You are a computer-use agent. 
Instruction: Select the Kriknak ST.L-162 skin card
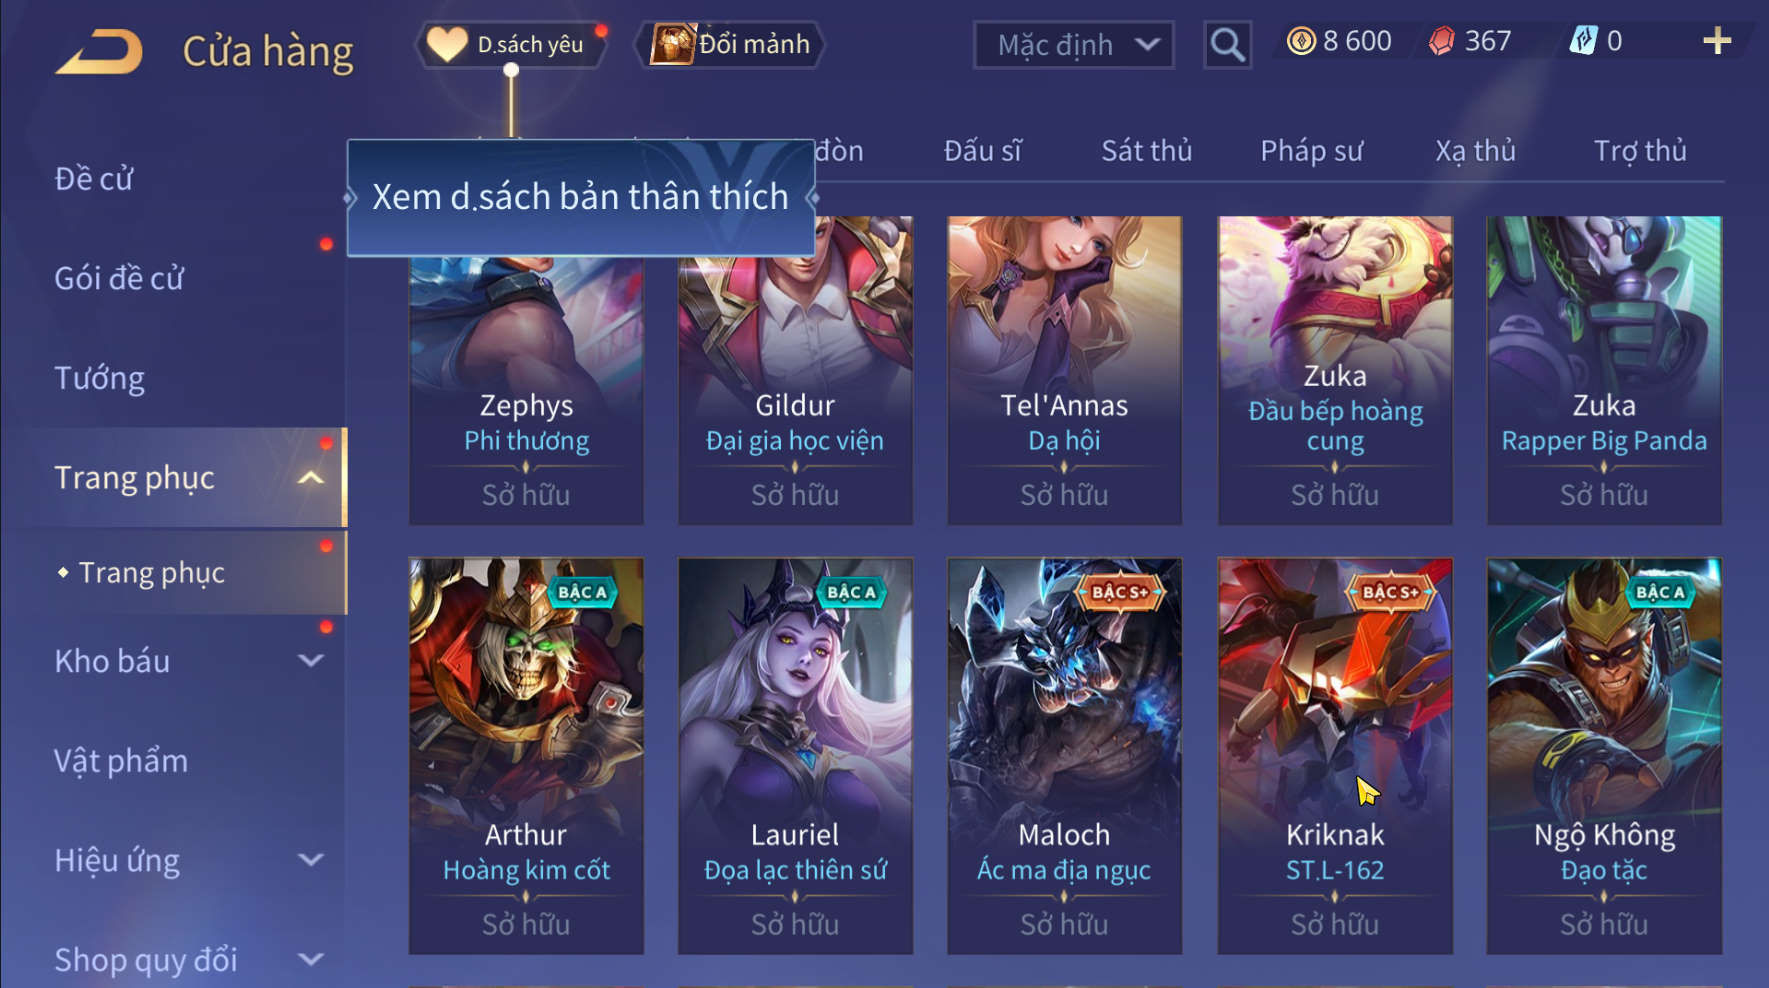click(1334, 755)
